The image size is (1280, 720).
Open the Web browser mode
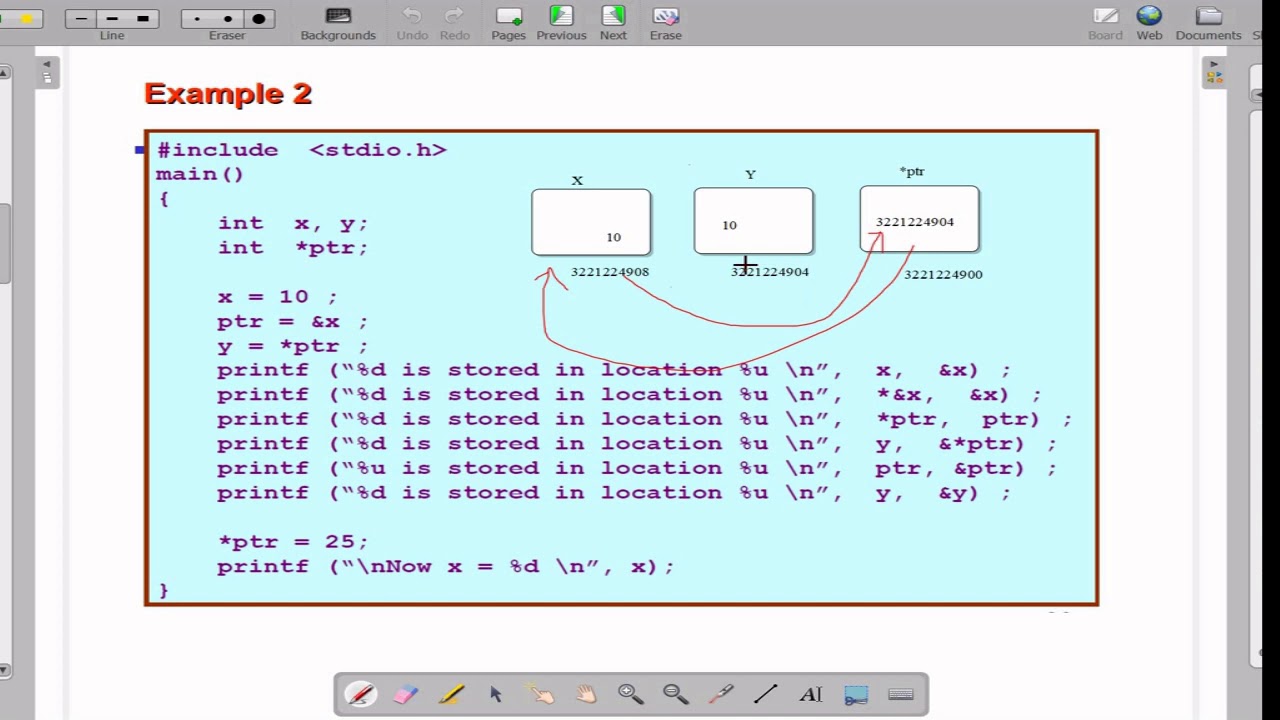1149,24
